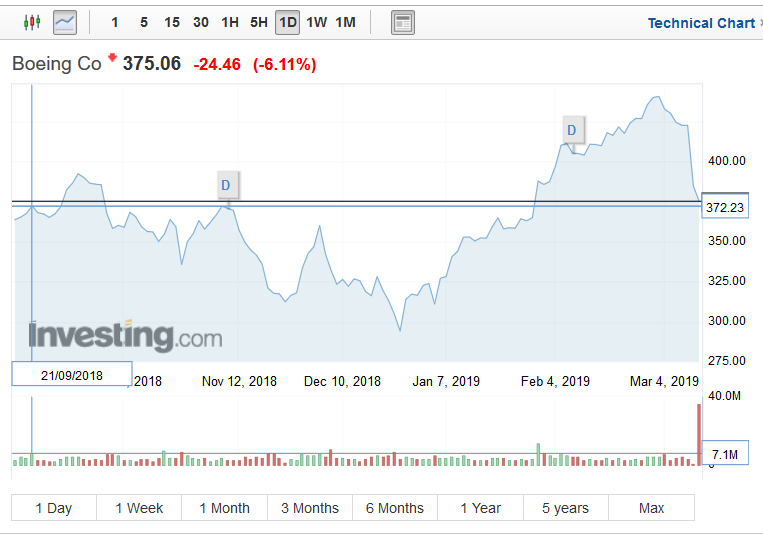
Task: Set interval to 5H
Action: [x=259, y=22]
